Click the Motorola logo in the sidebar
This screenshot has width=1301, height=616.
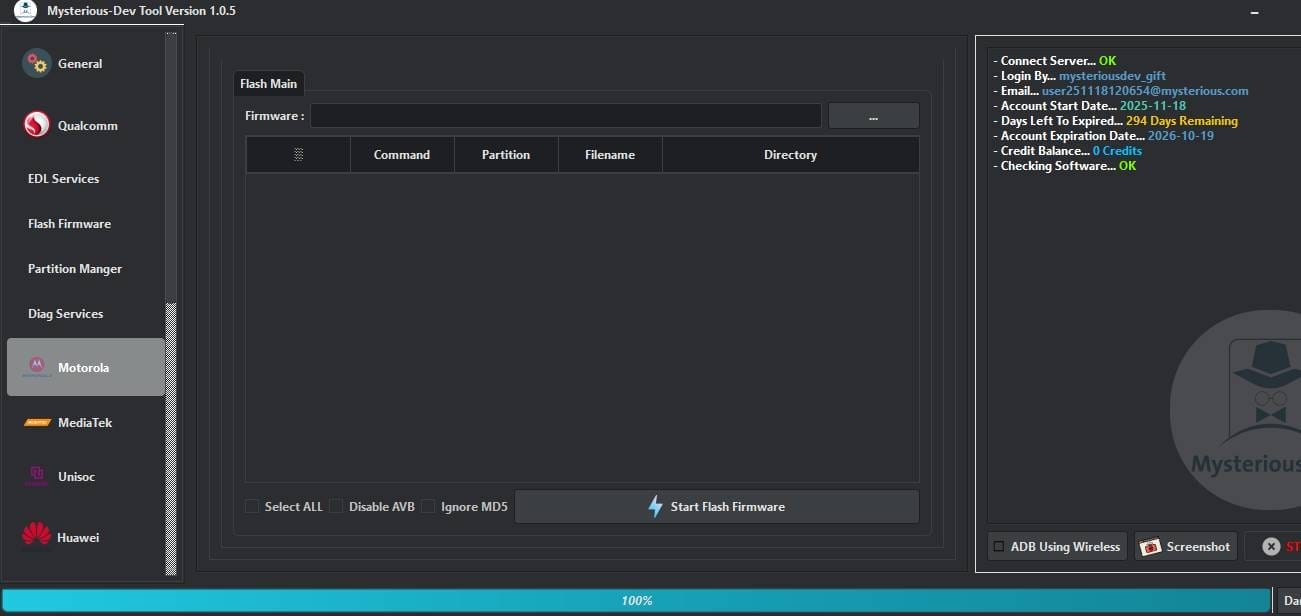tap(35, 366)
